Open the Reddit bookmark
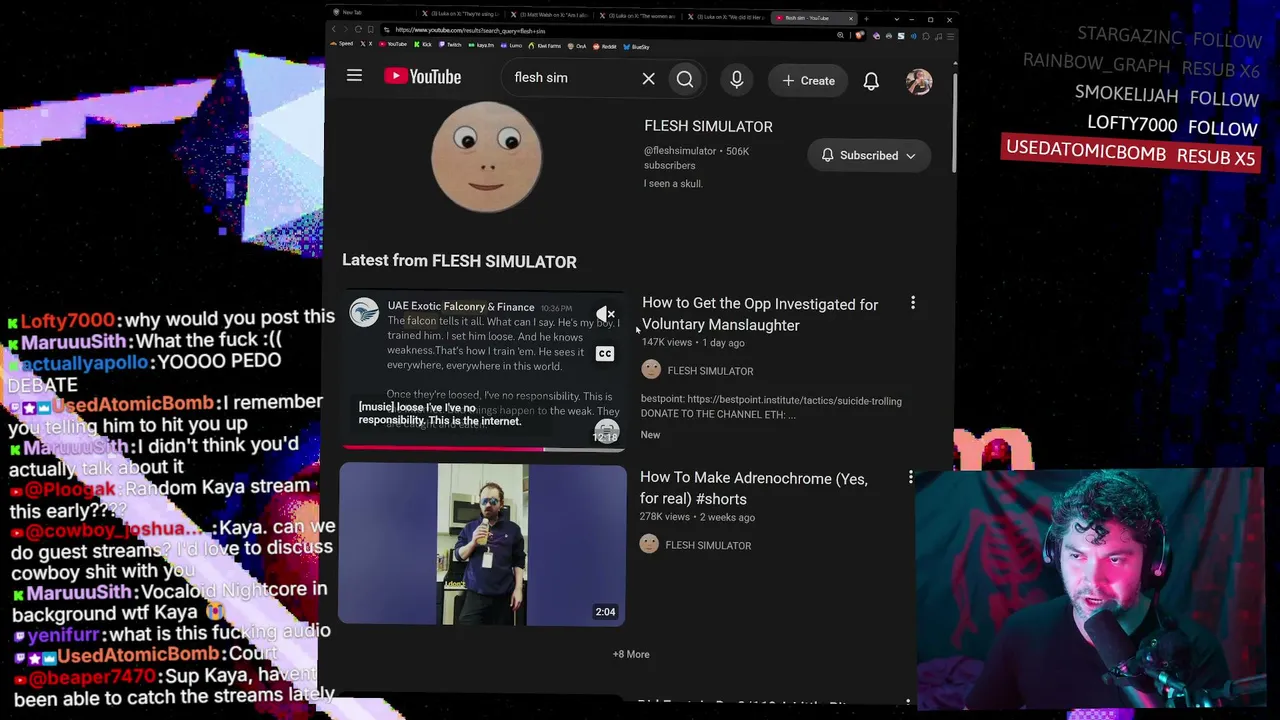The image size is (1280, 720). (x=605, y=46)
